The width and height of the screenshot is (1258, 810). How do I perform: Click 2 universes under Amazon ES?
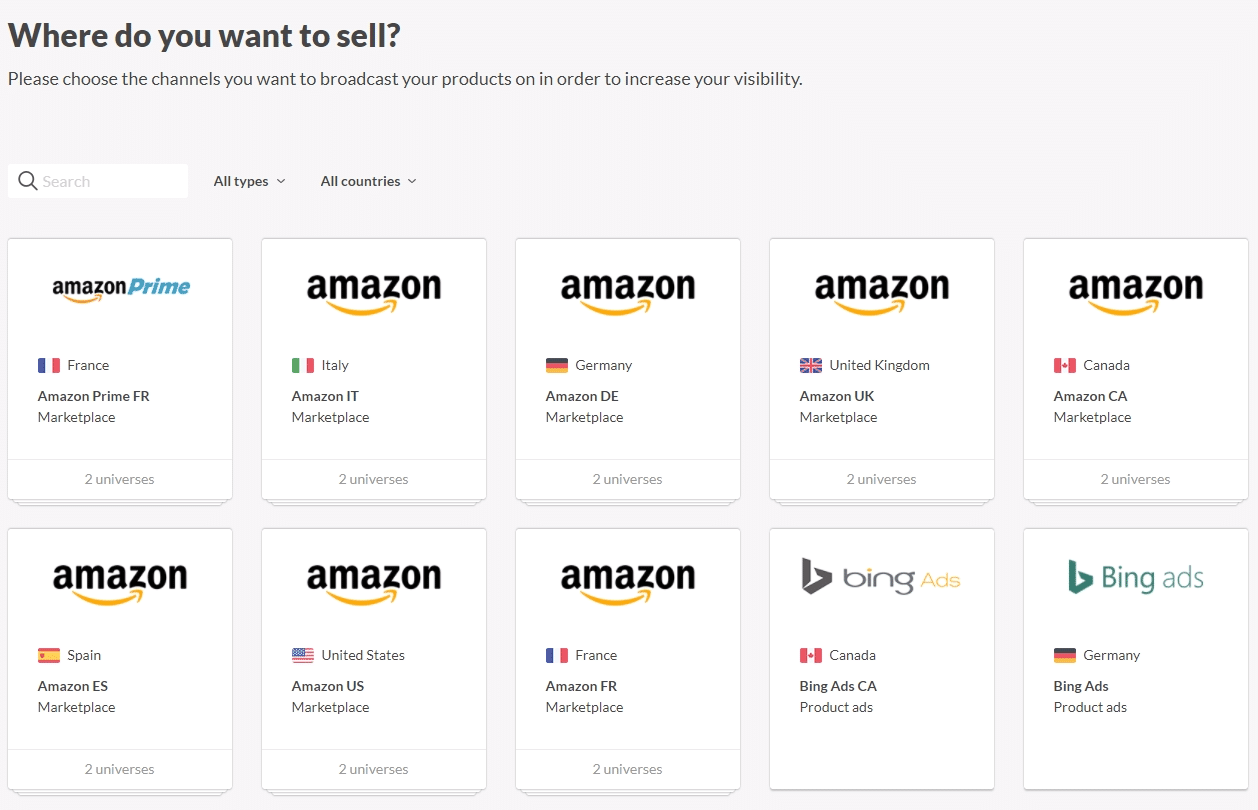(x=120, y=769)
